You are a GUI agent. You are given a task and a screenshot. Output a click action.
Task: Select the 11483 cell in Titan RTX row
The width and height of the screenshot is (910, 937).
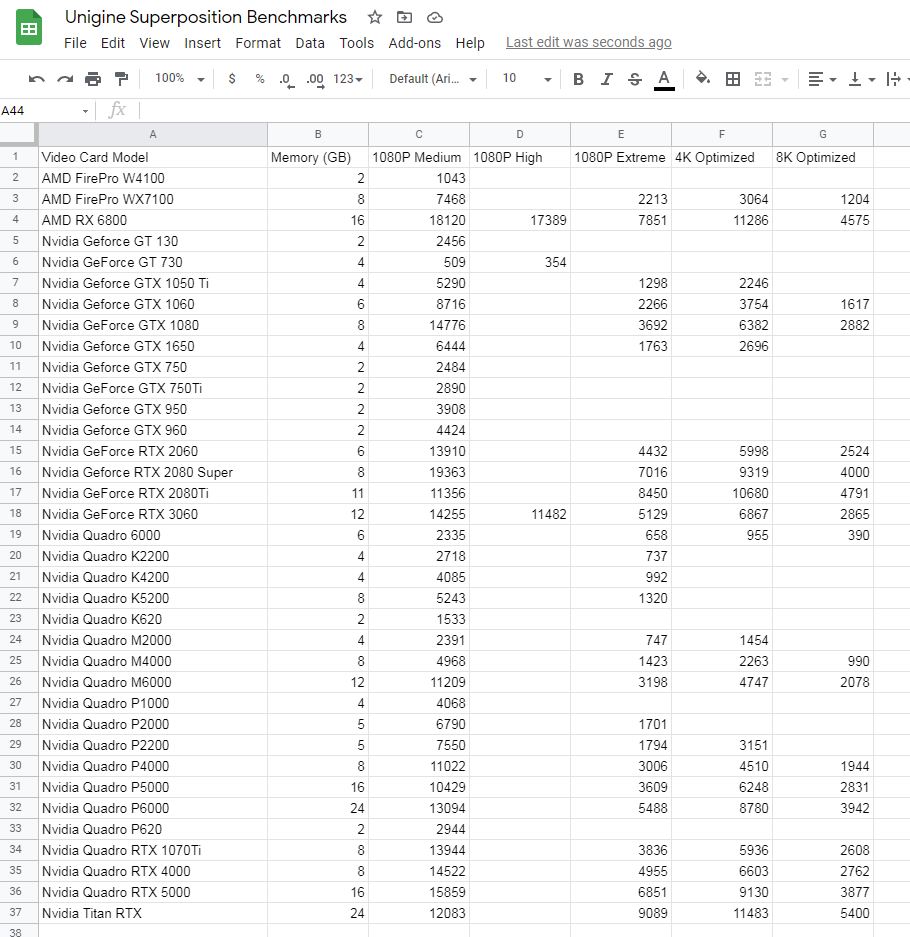point(722,913)
